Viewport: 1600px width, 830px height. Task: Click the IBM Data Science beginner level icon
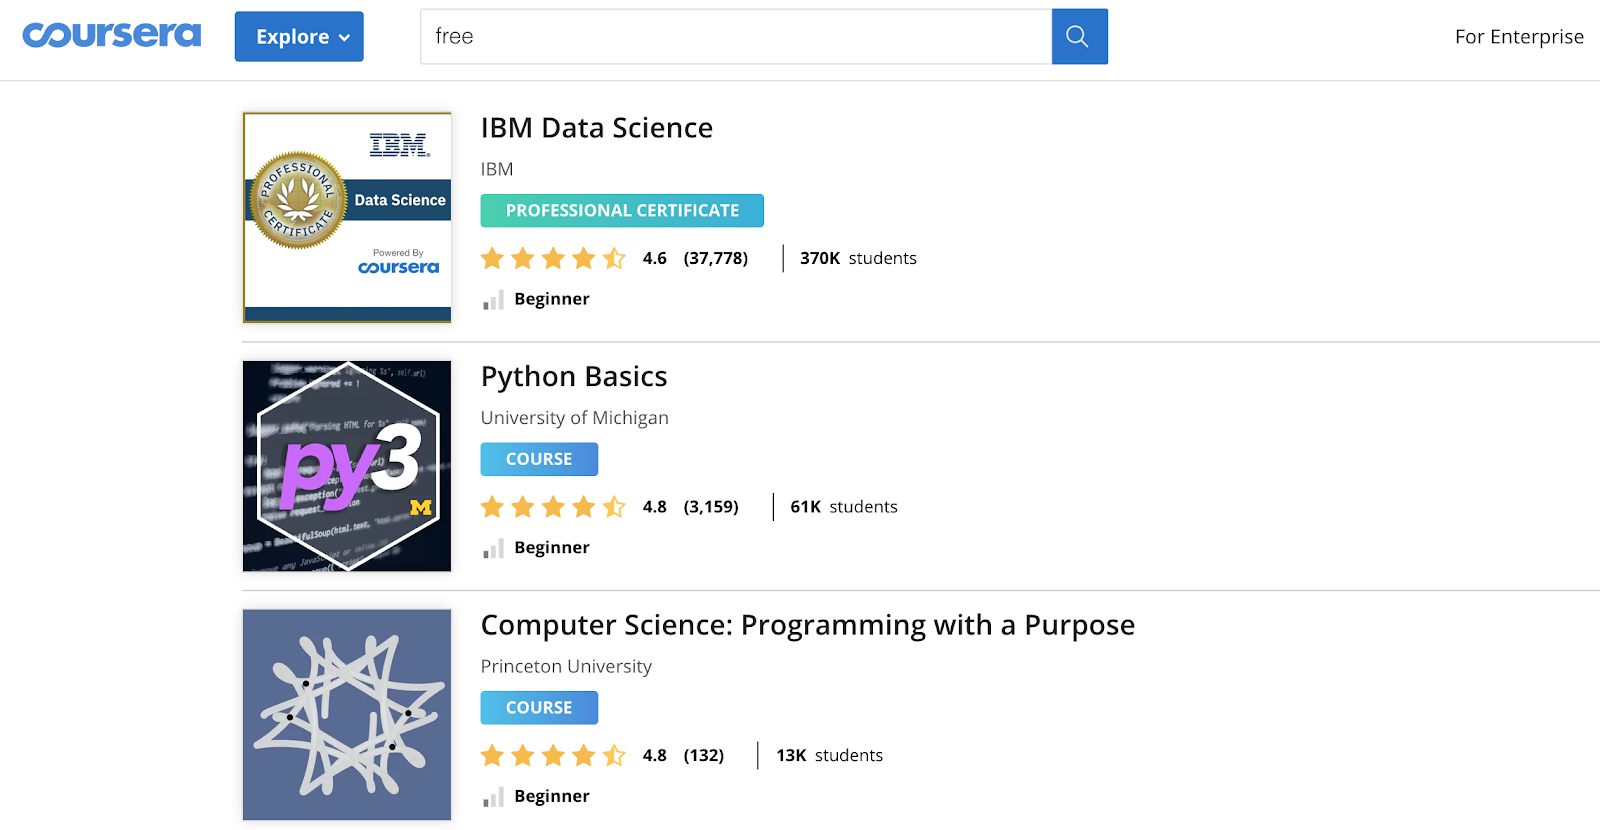tap(493, 300)
